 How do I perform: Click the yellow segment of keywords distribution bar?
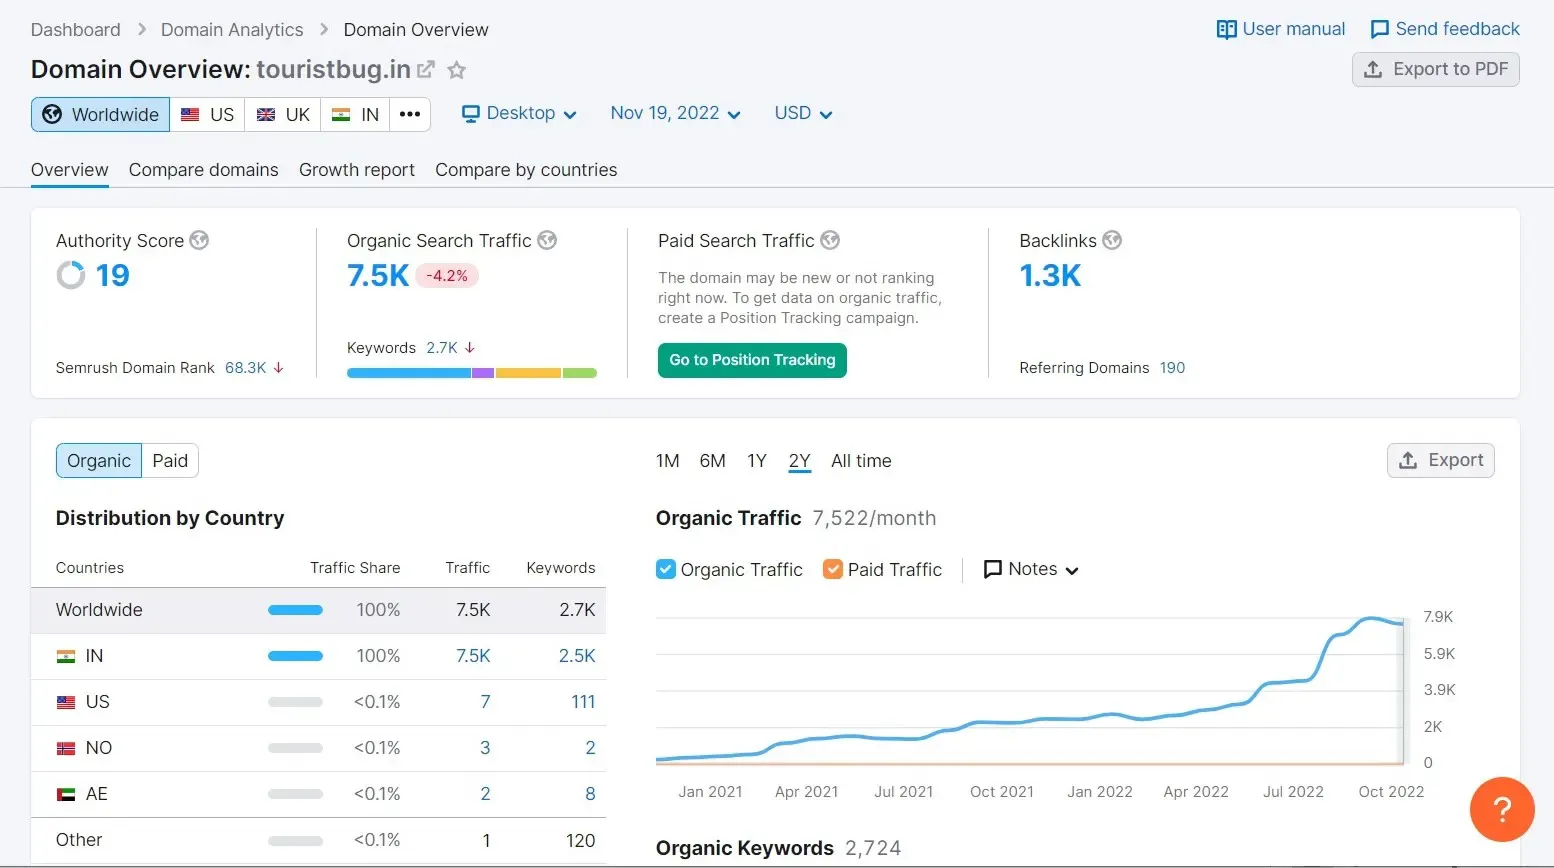528,373
